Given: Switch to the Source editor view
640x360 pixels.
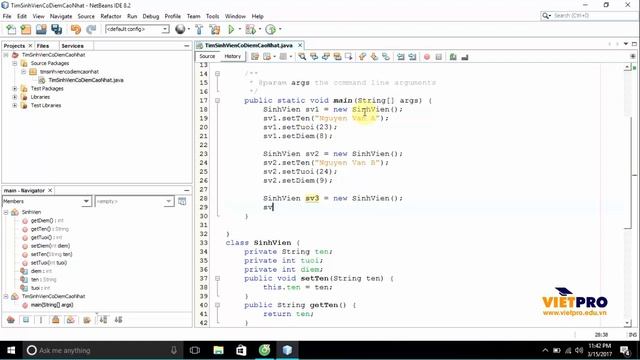Looking at the screenshot, I should pos(207,56).
